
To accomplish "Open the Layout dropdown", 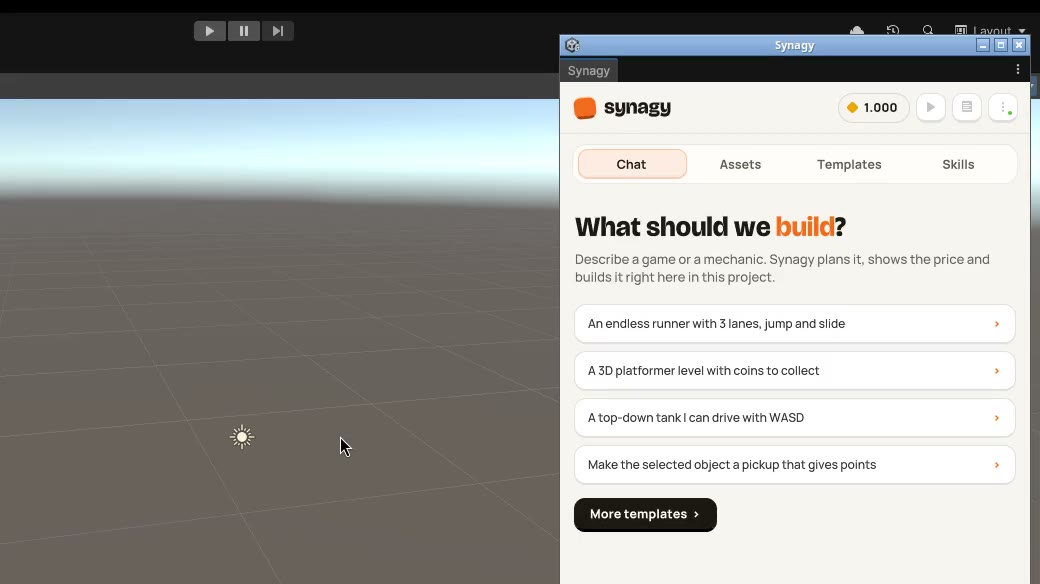I will pyautogui.click(x=990, y=31).
